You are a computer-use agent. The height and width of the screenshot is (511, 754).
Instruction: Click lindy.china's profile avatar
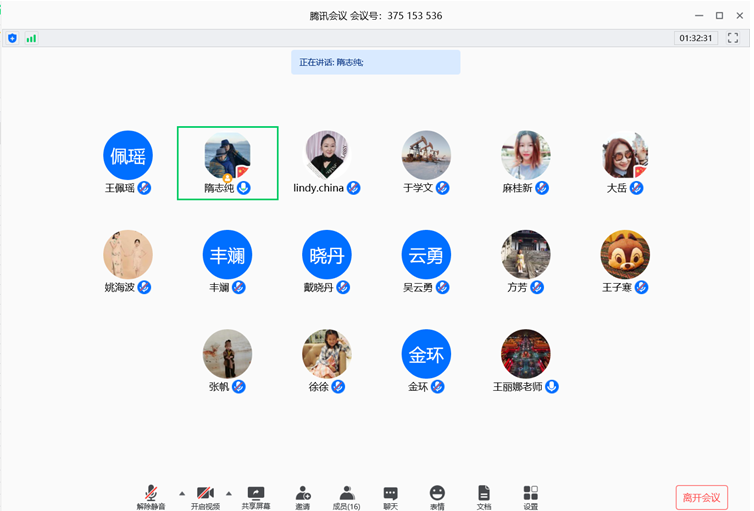[327, 155]
